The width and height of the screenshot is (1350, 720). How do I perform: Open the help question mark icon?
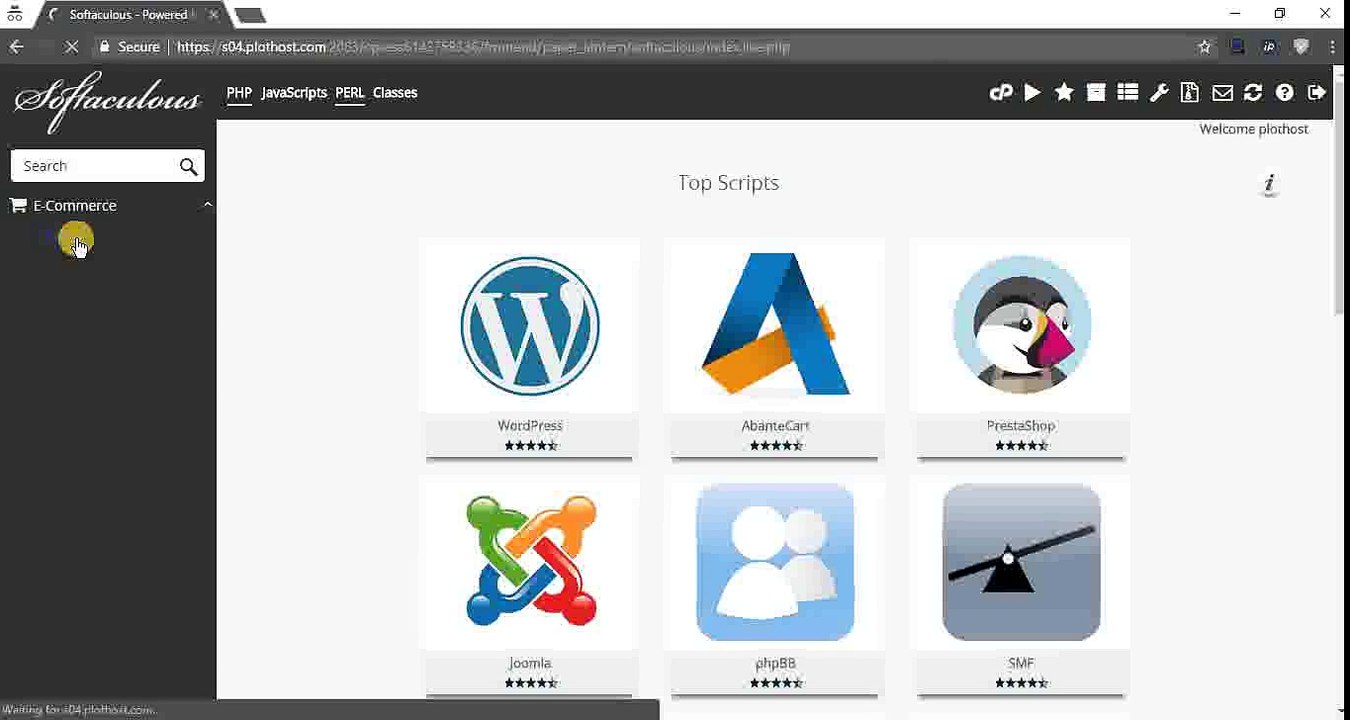(x=1285, y=93)
